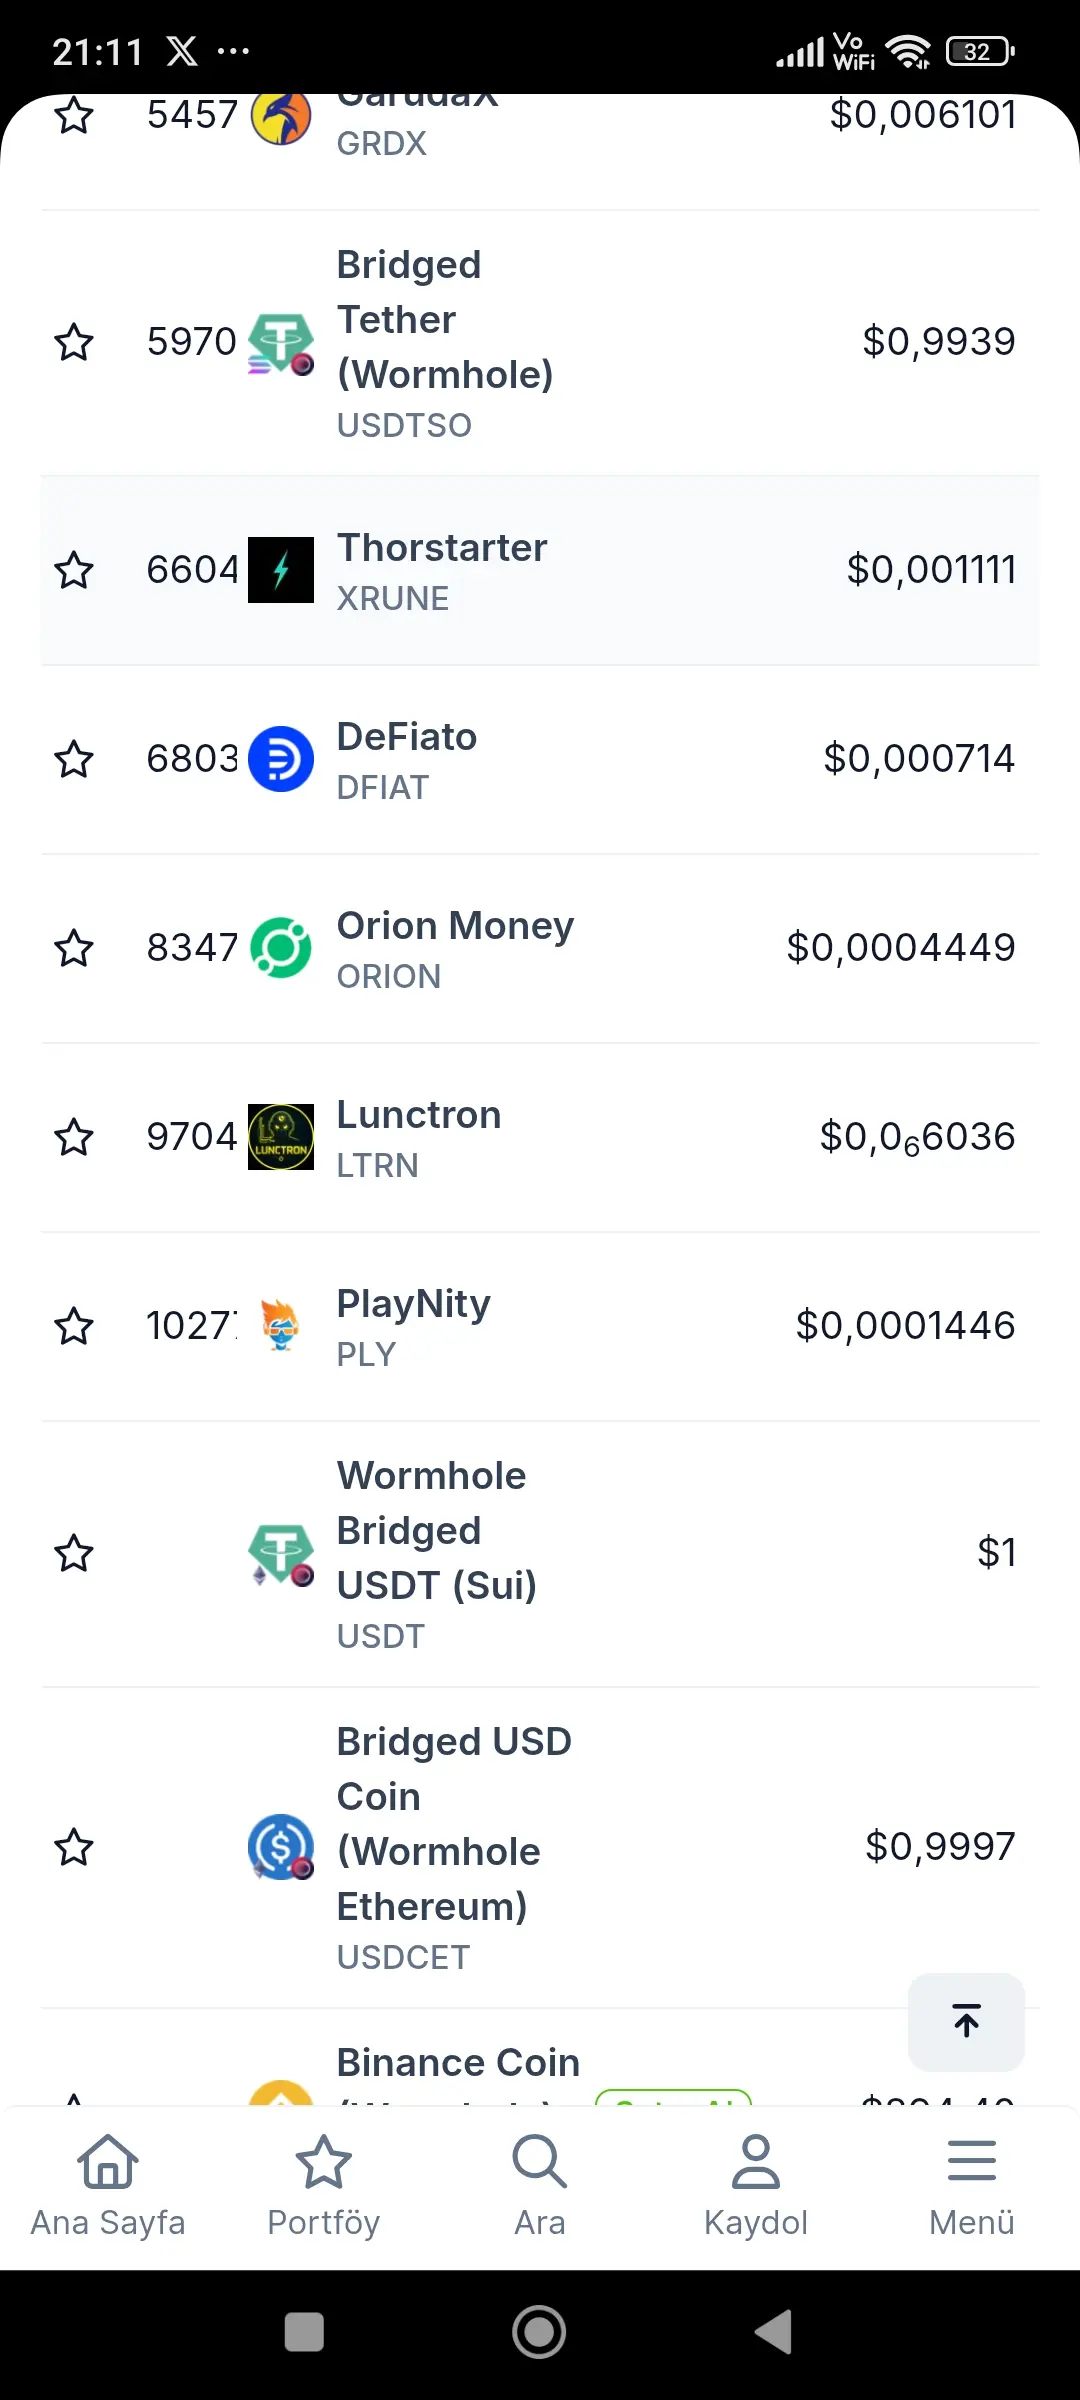Open the Ana Sayfa home tab
This screenshot has height=2400, width=1080.
click(108, 2187)
